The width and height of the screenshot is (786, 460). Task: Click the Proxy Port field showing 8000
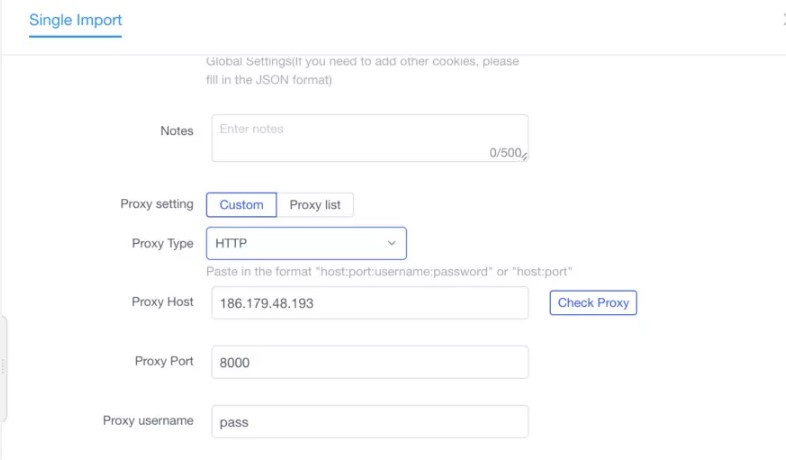point(370,362)
